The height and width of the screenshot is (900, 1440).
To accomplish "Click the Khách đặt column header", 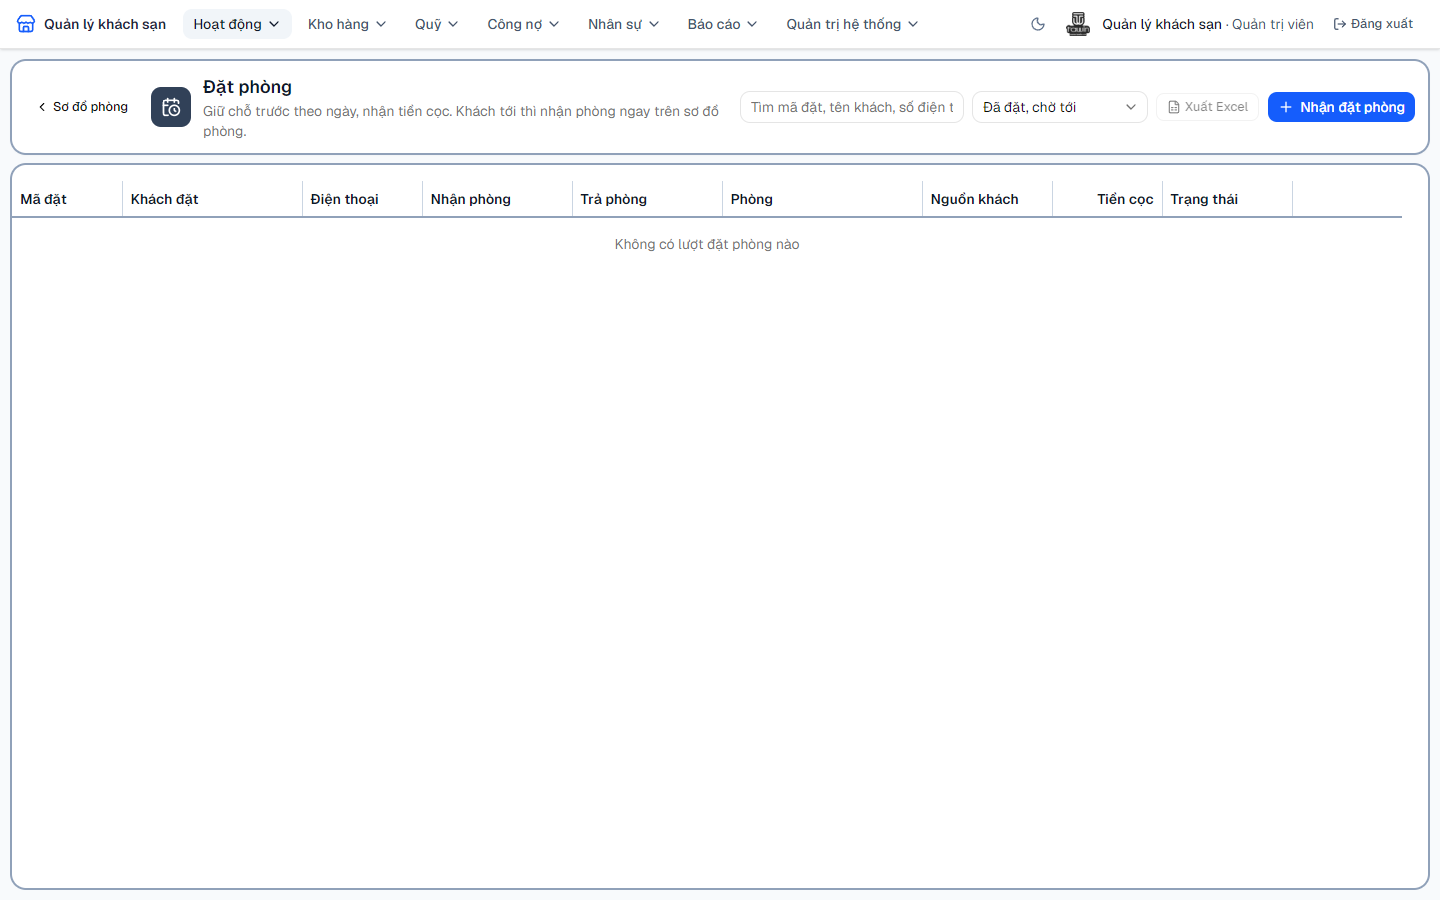I will [x=212, y=199].
